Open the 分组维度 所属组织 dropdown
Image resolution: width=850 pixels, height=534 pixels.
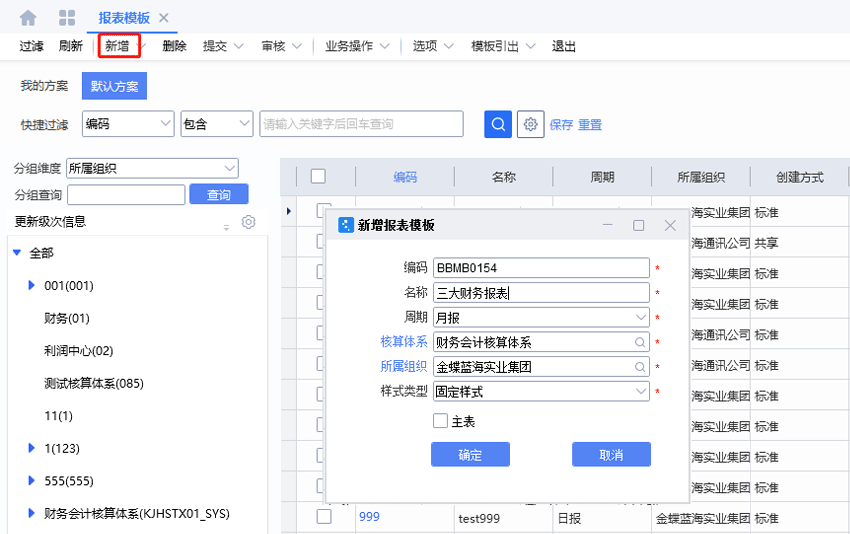point(152,168)
